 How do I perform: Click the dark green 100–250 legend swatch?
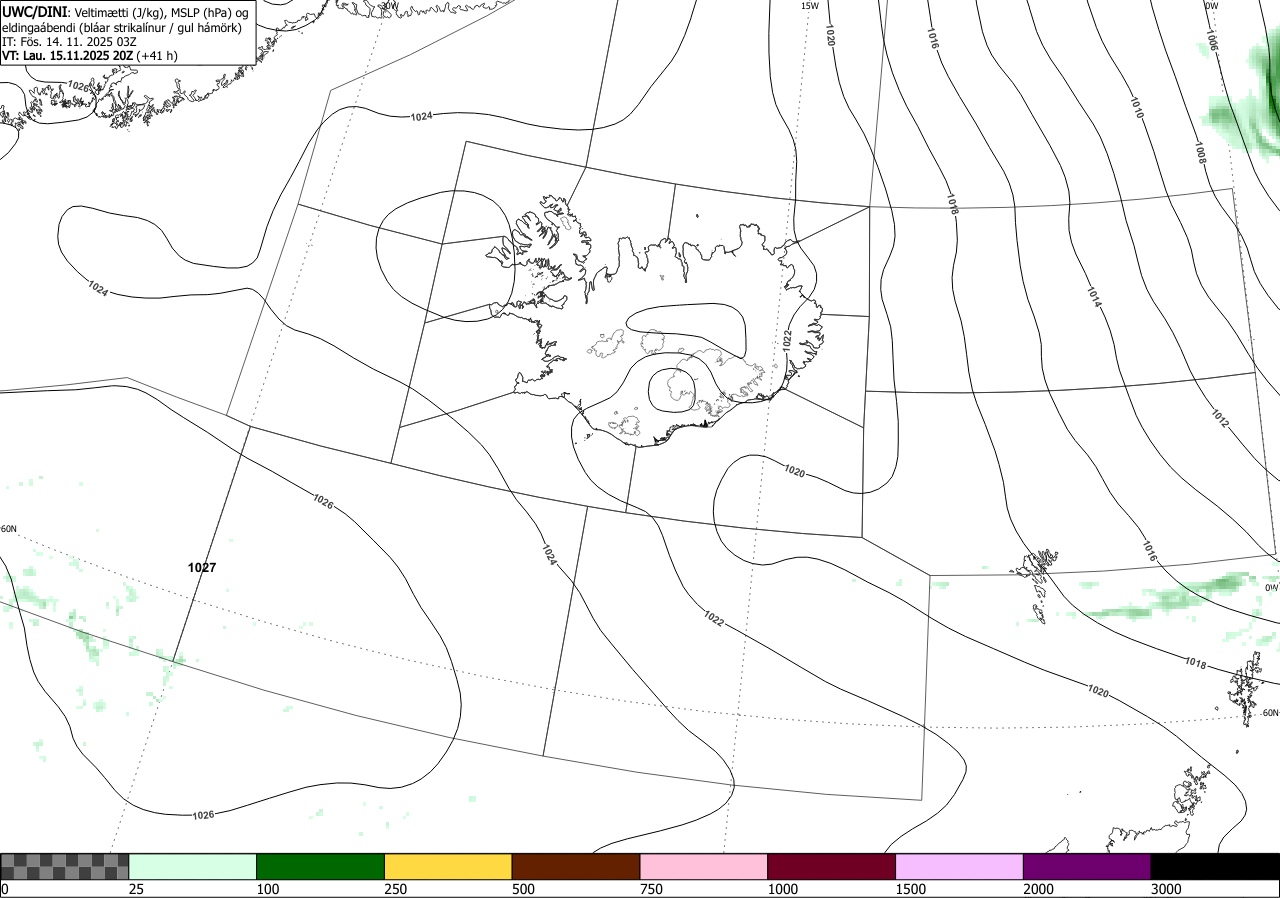tap(321, 866)
